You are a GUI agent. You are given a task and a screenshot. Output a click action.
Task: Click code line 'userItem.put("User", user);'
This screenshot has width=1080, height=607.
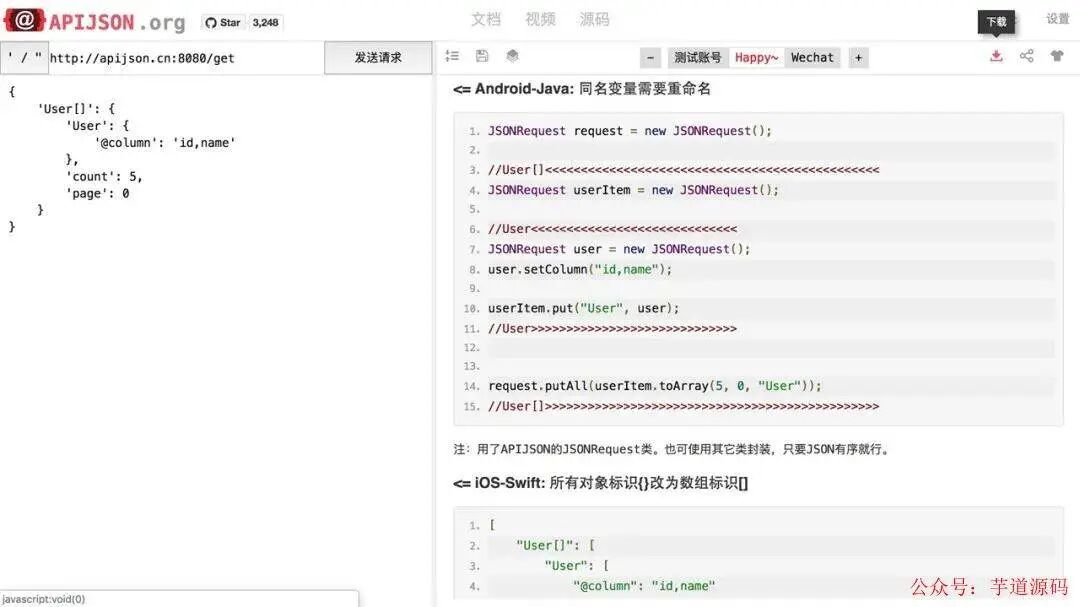pyautogui.click(x=583, y=308)
